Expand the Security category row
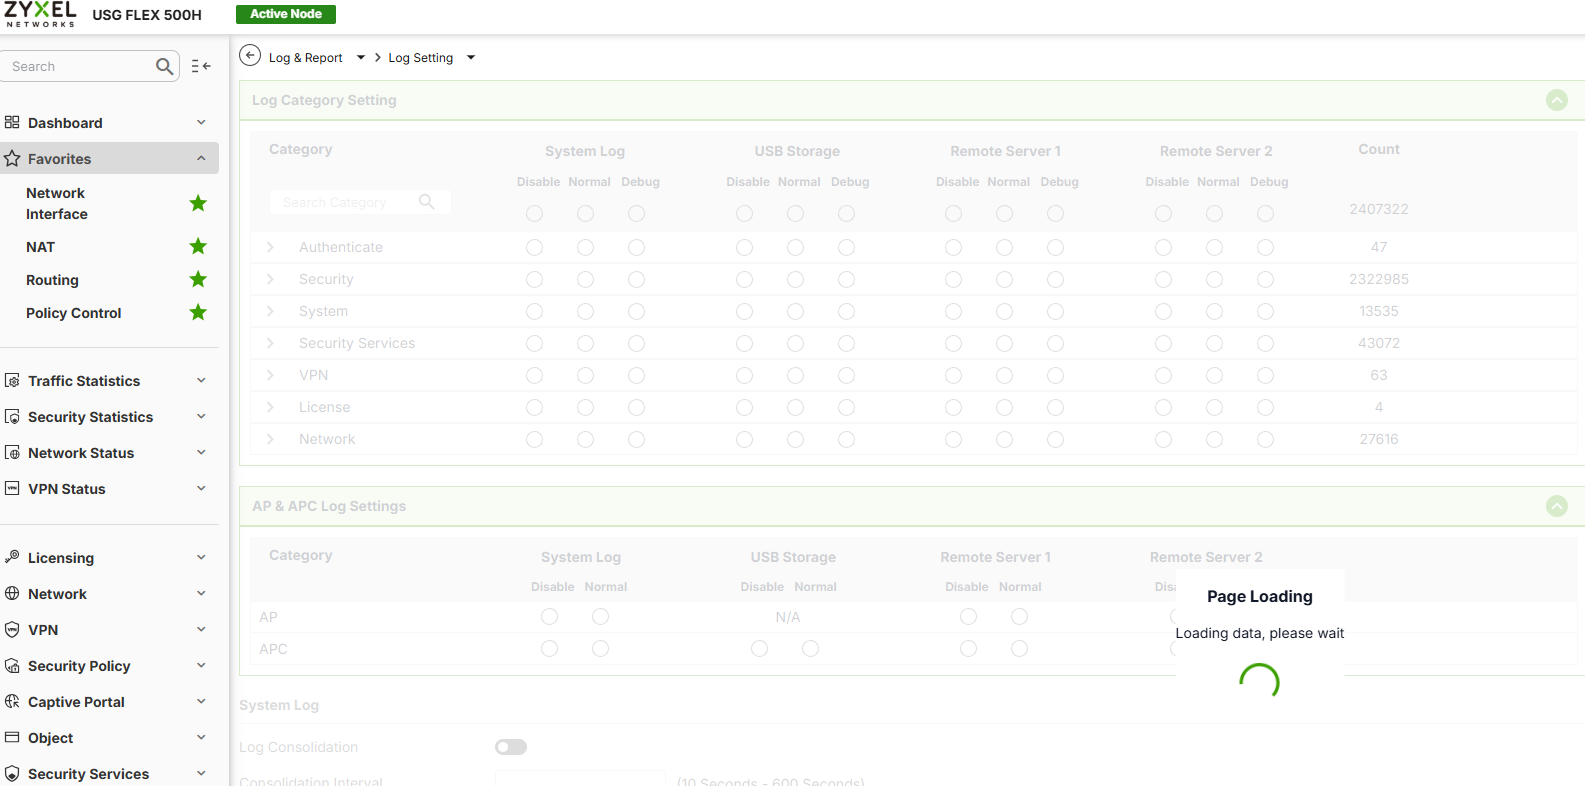This screenshot has height=786, width=1585. [x=270, y=279]
